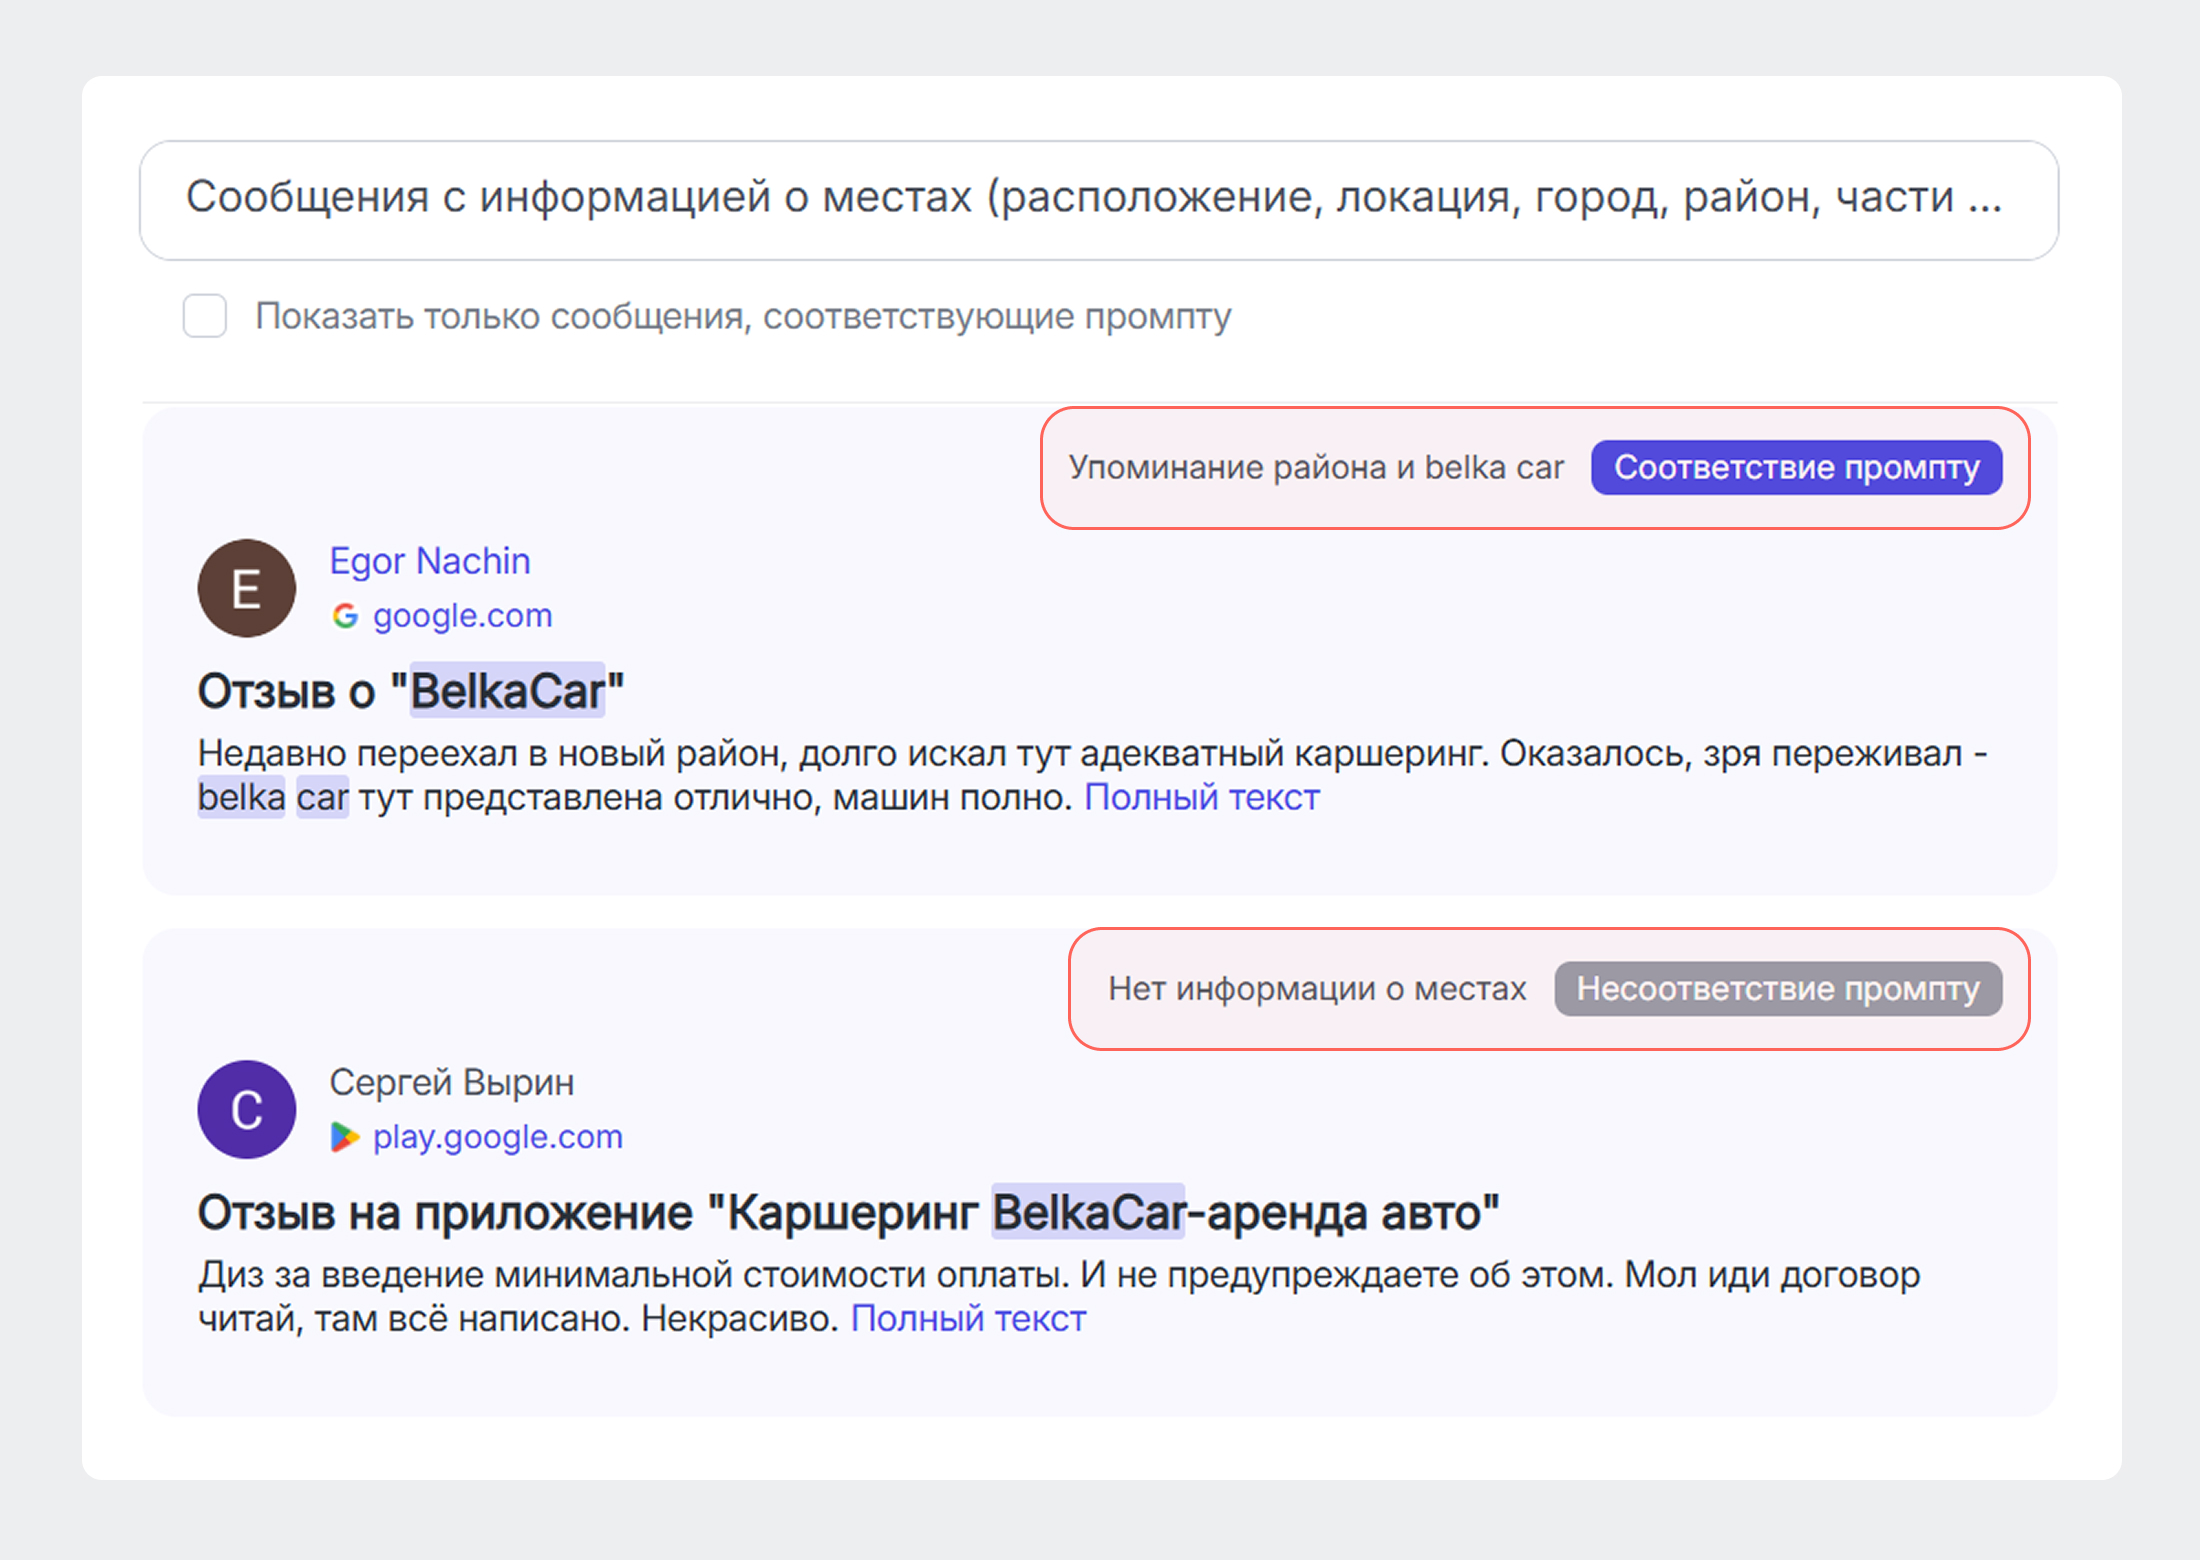Click the annotation "Упоминание района и belka car"
Screen dimensions: 2200x1560
pyautogui.click(x=1315, y=466)
